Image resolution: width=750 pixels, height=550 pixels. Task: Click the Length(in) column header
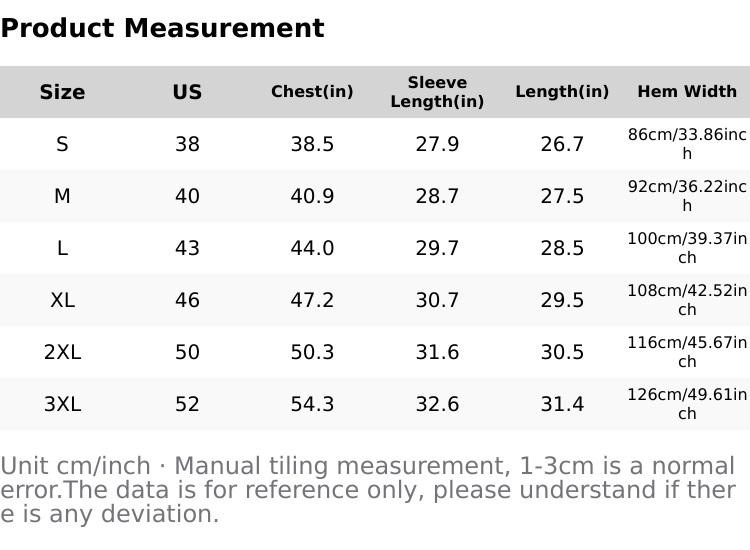pos(562,92)
